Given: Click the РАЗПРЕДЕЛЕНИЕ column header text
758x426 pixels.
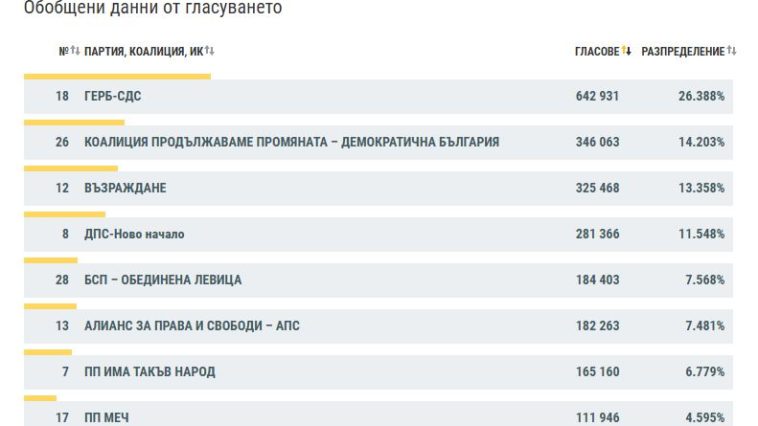Looking at the screenshot, I should 682,51.
